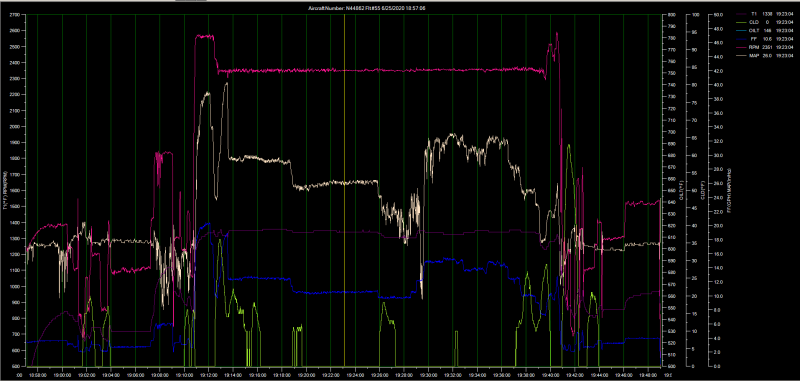800x381 pixels.
Task: Click the blue FF legend color line
Action: [x=742, y=38]
